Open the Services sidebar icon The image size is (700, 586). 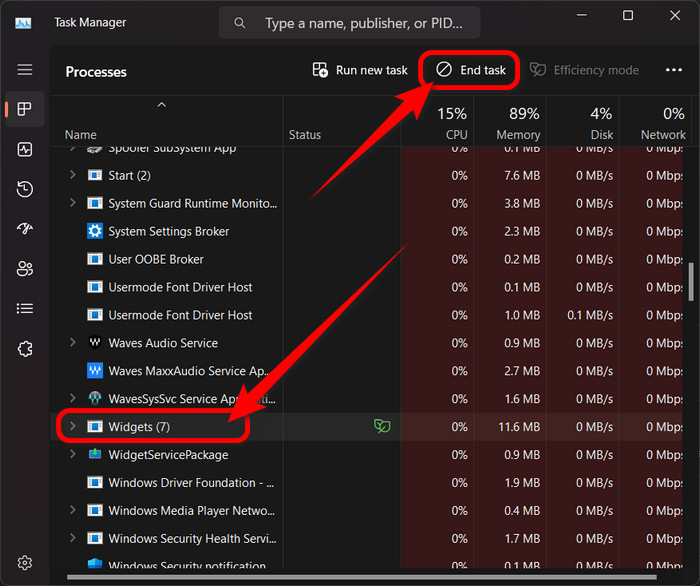click(25, 349)
